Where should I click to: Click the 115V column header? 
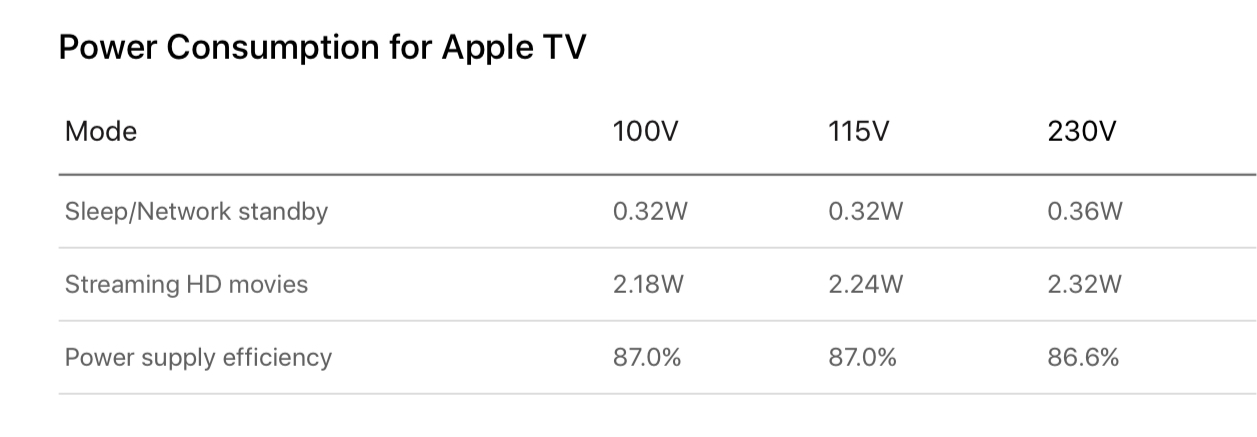859,131
